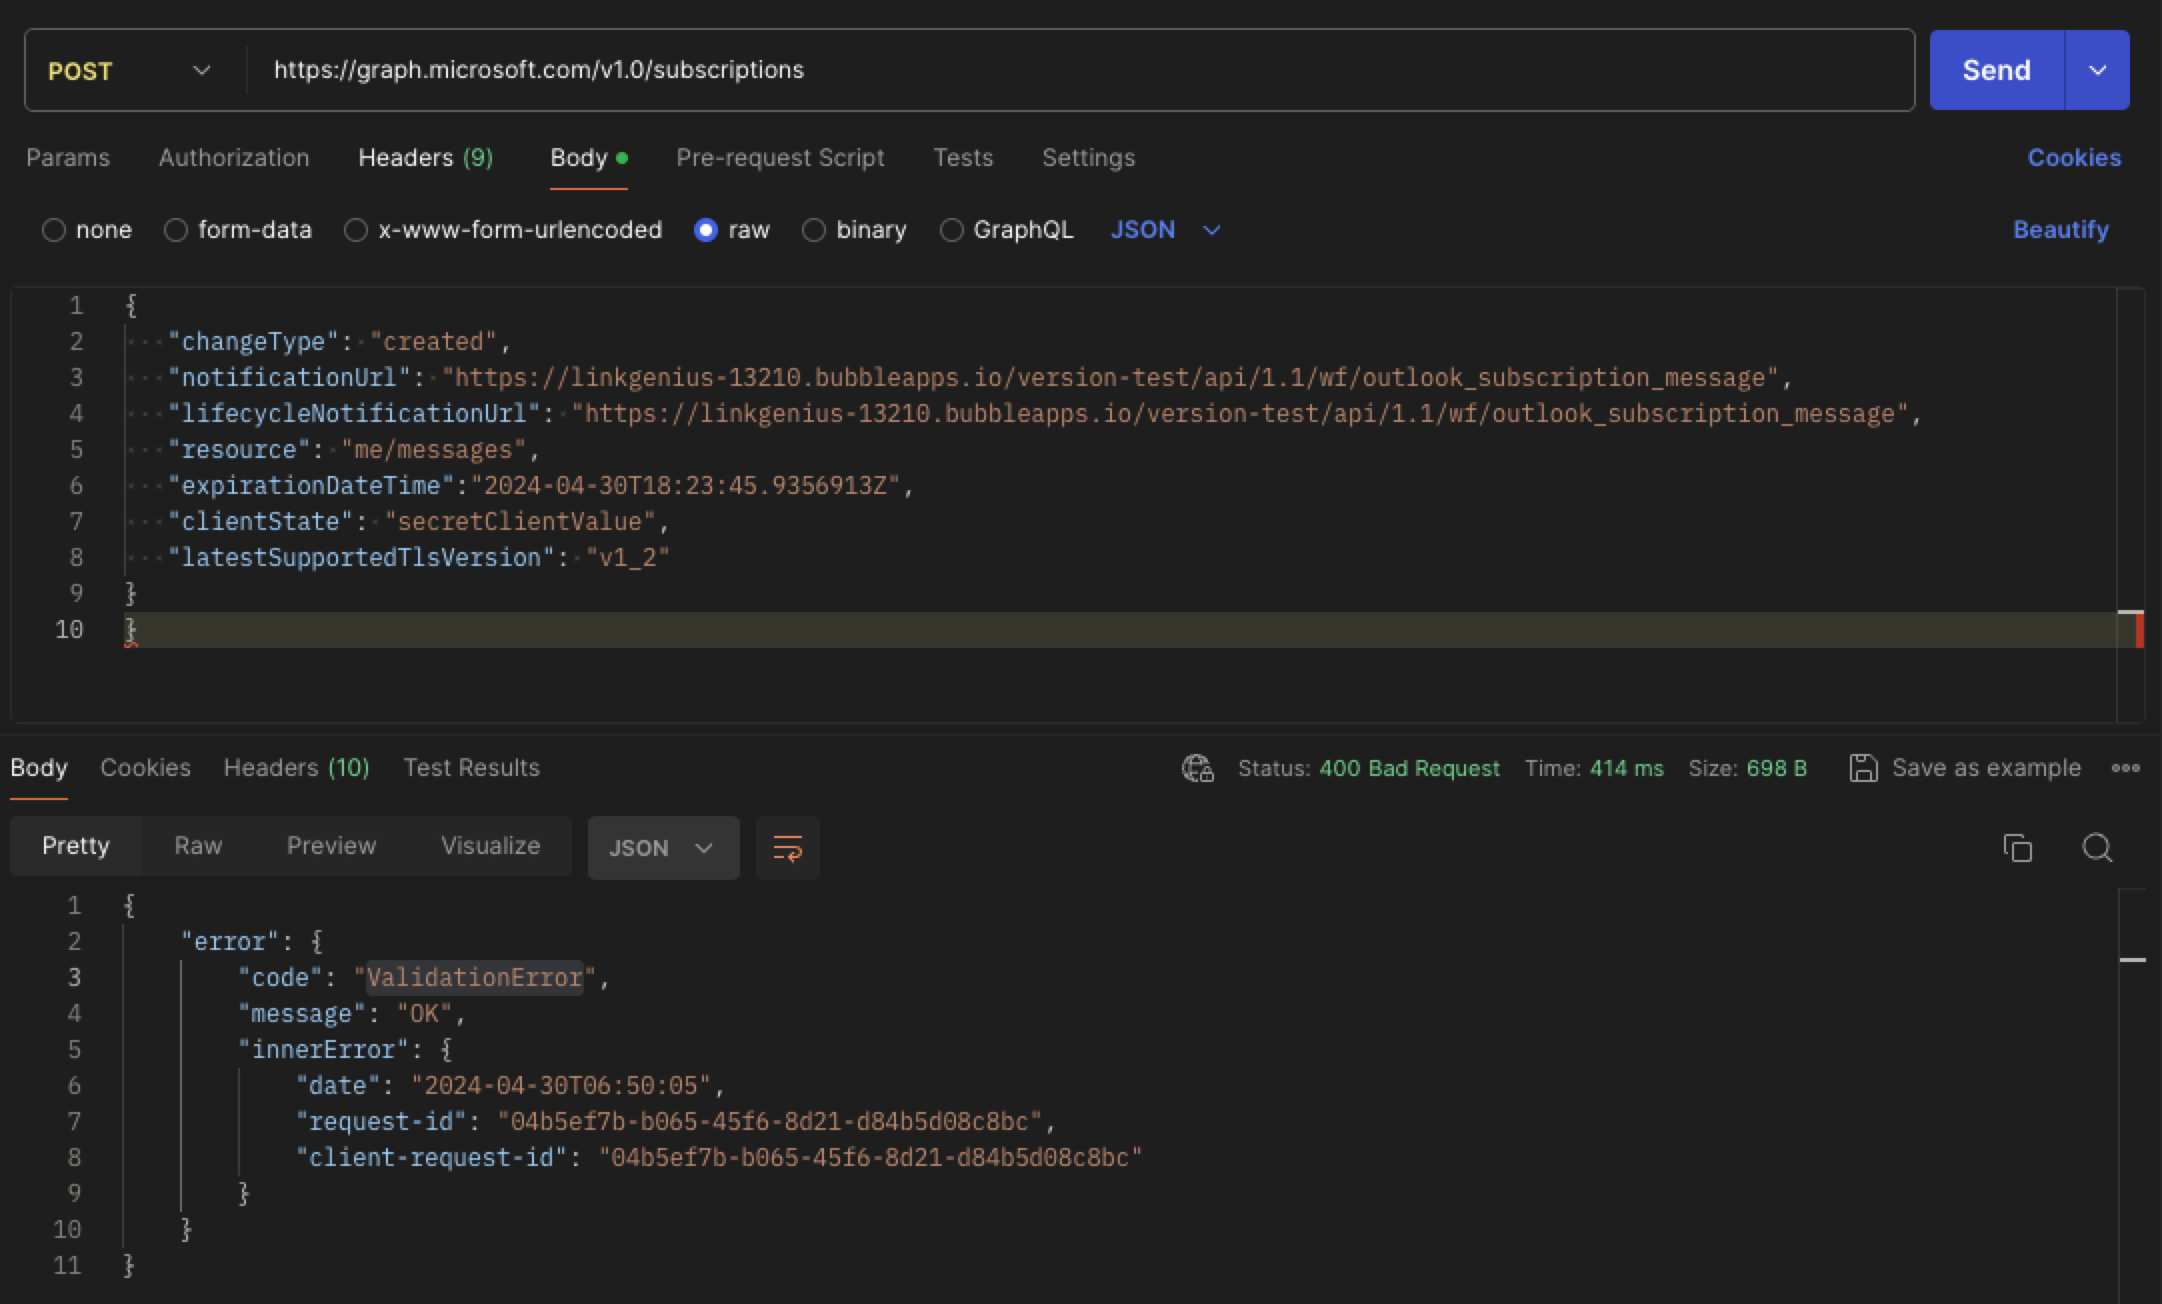The width and height of the screenshot is (2162, 1304).
Task: Open the response Body tab
Action: point(39,768)
